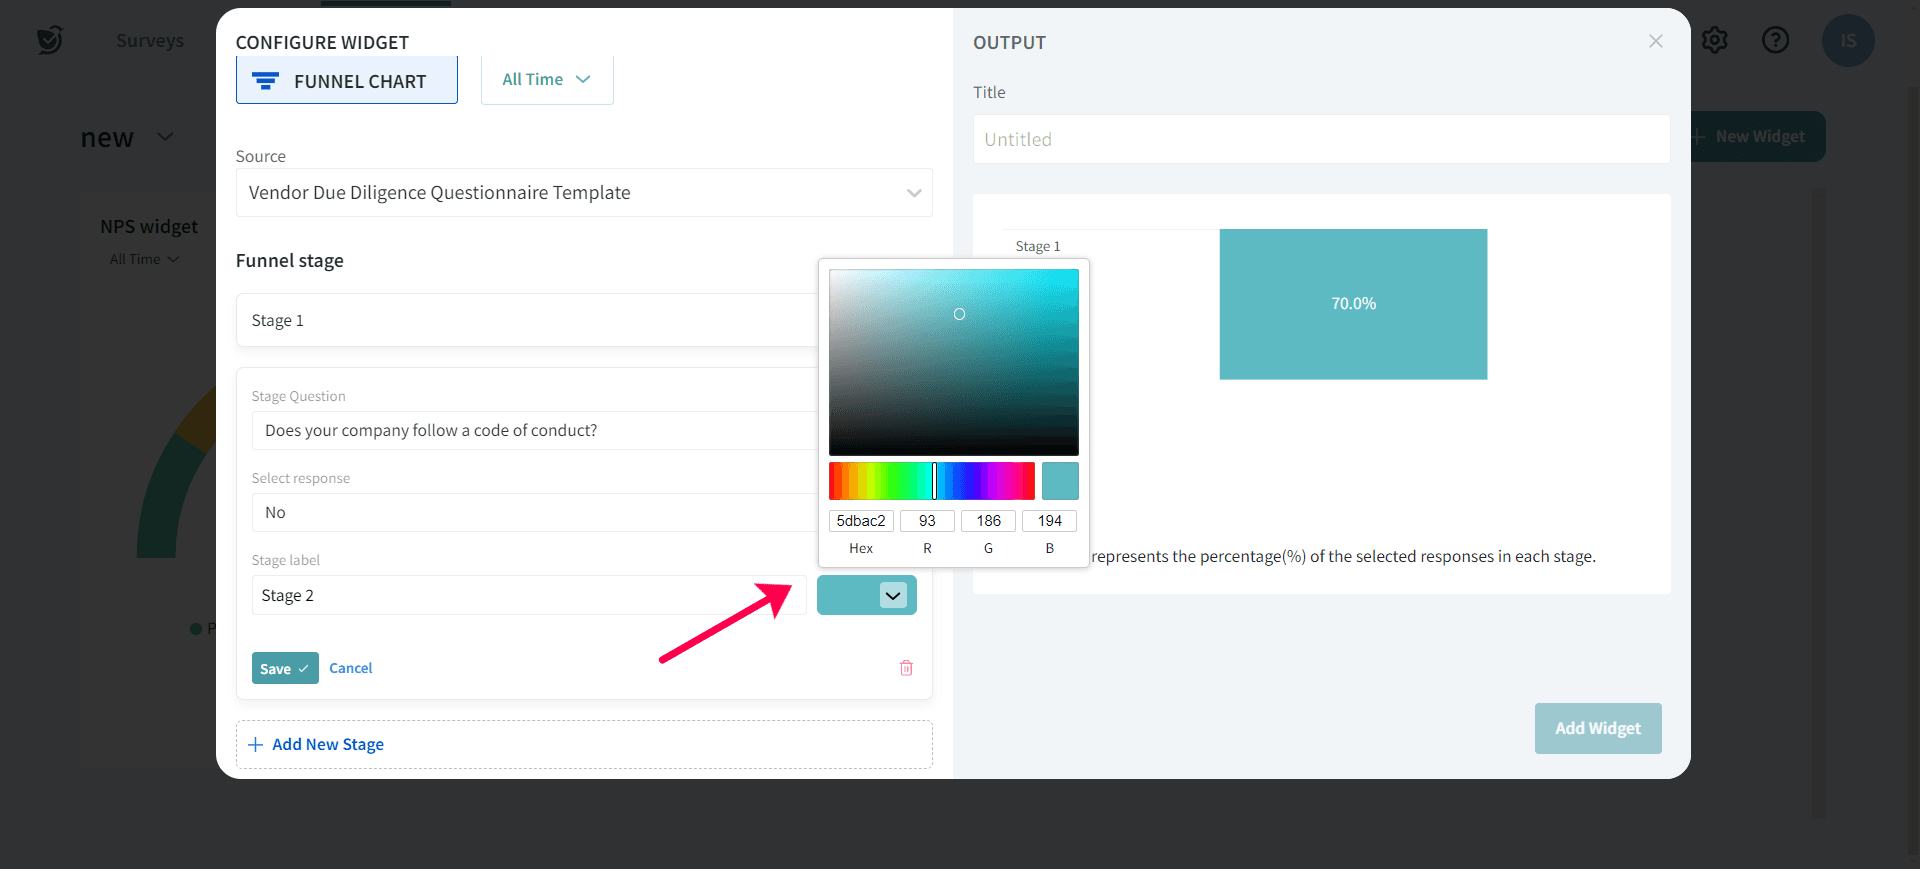This screenshot has height=869, width=1920.
Task: Click the Stage label text field
Action: pos(528,596)
